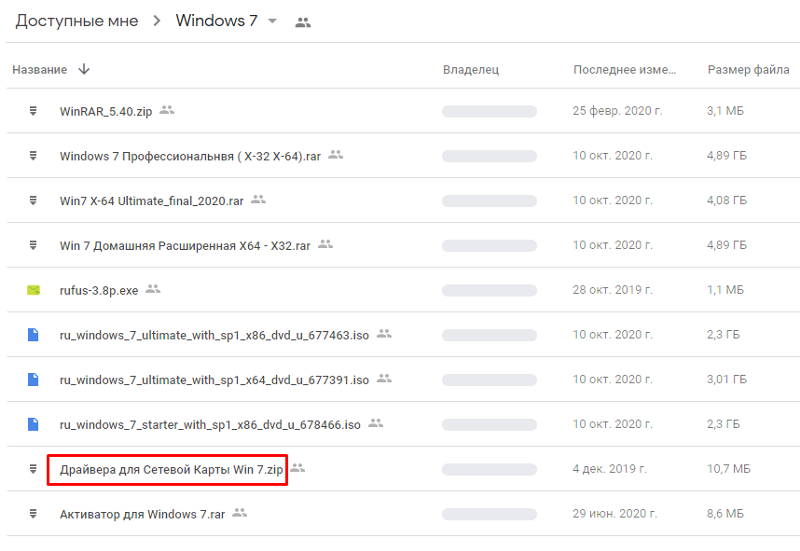This screenshot has width=800, height=551.
Task: Click the file size 10,7 МБ
Action: point(729,469)
